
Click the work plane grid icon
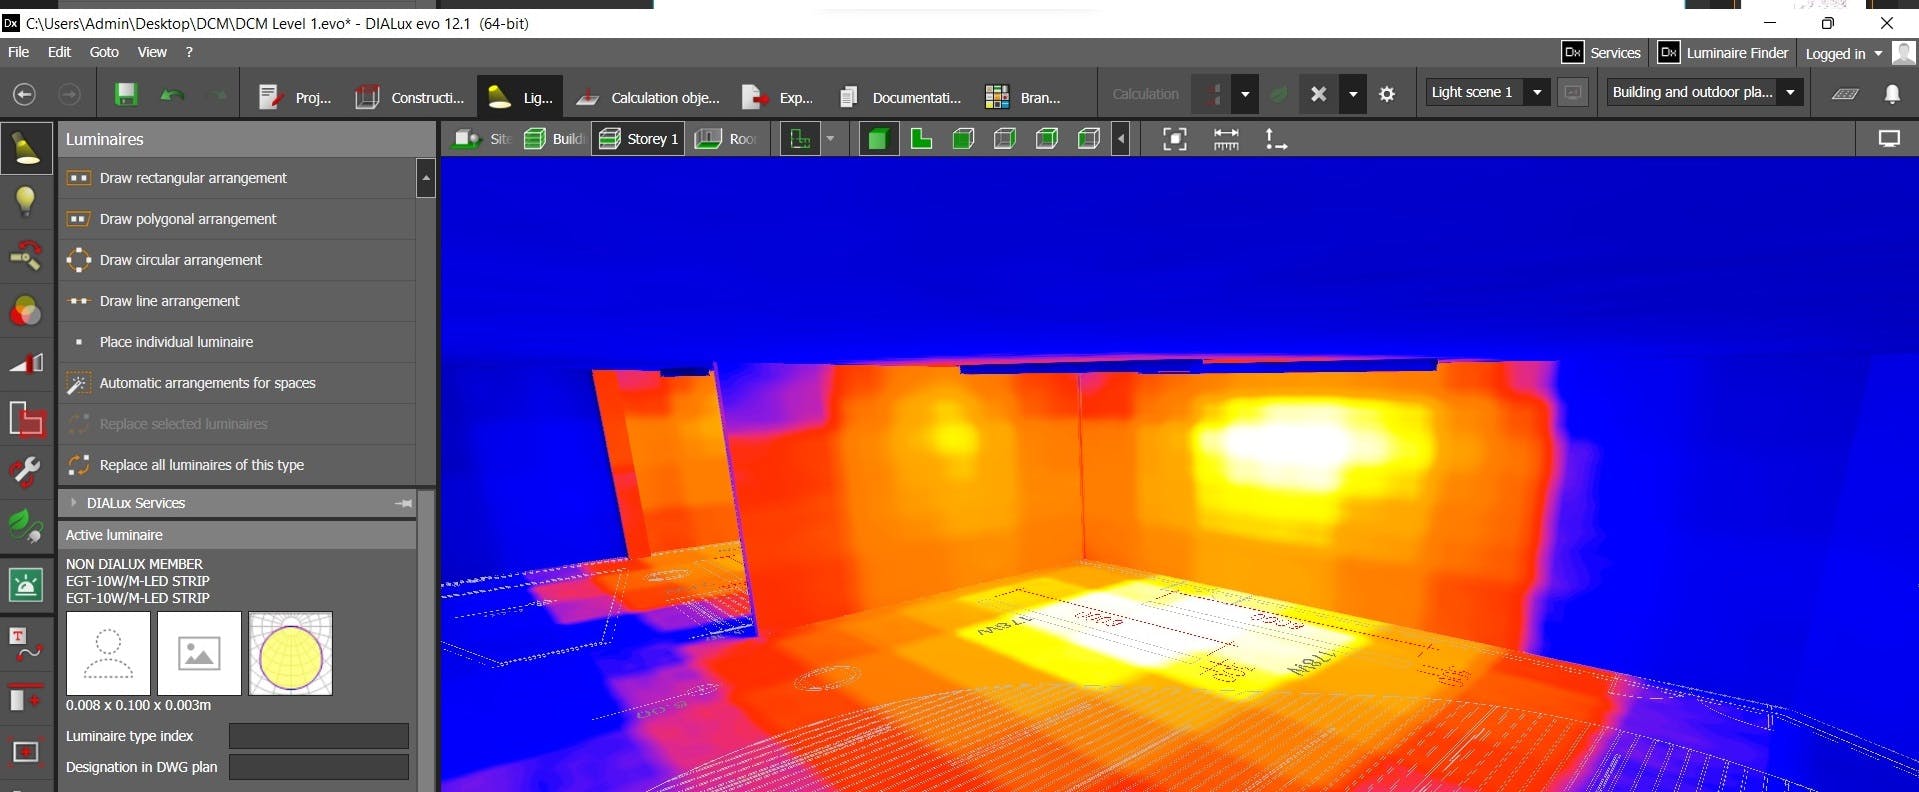coord(1845,94)
